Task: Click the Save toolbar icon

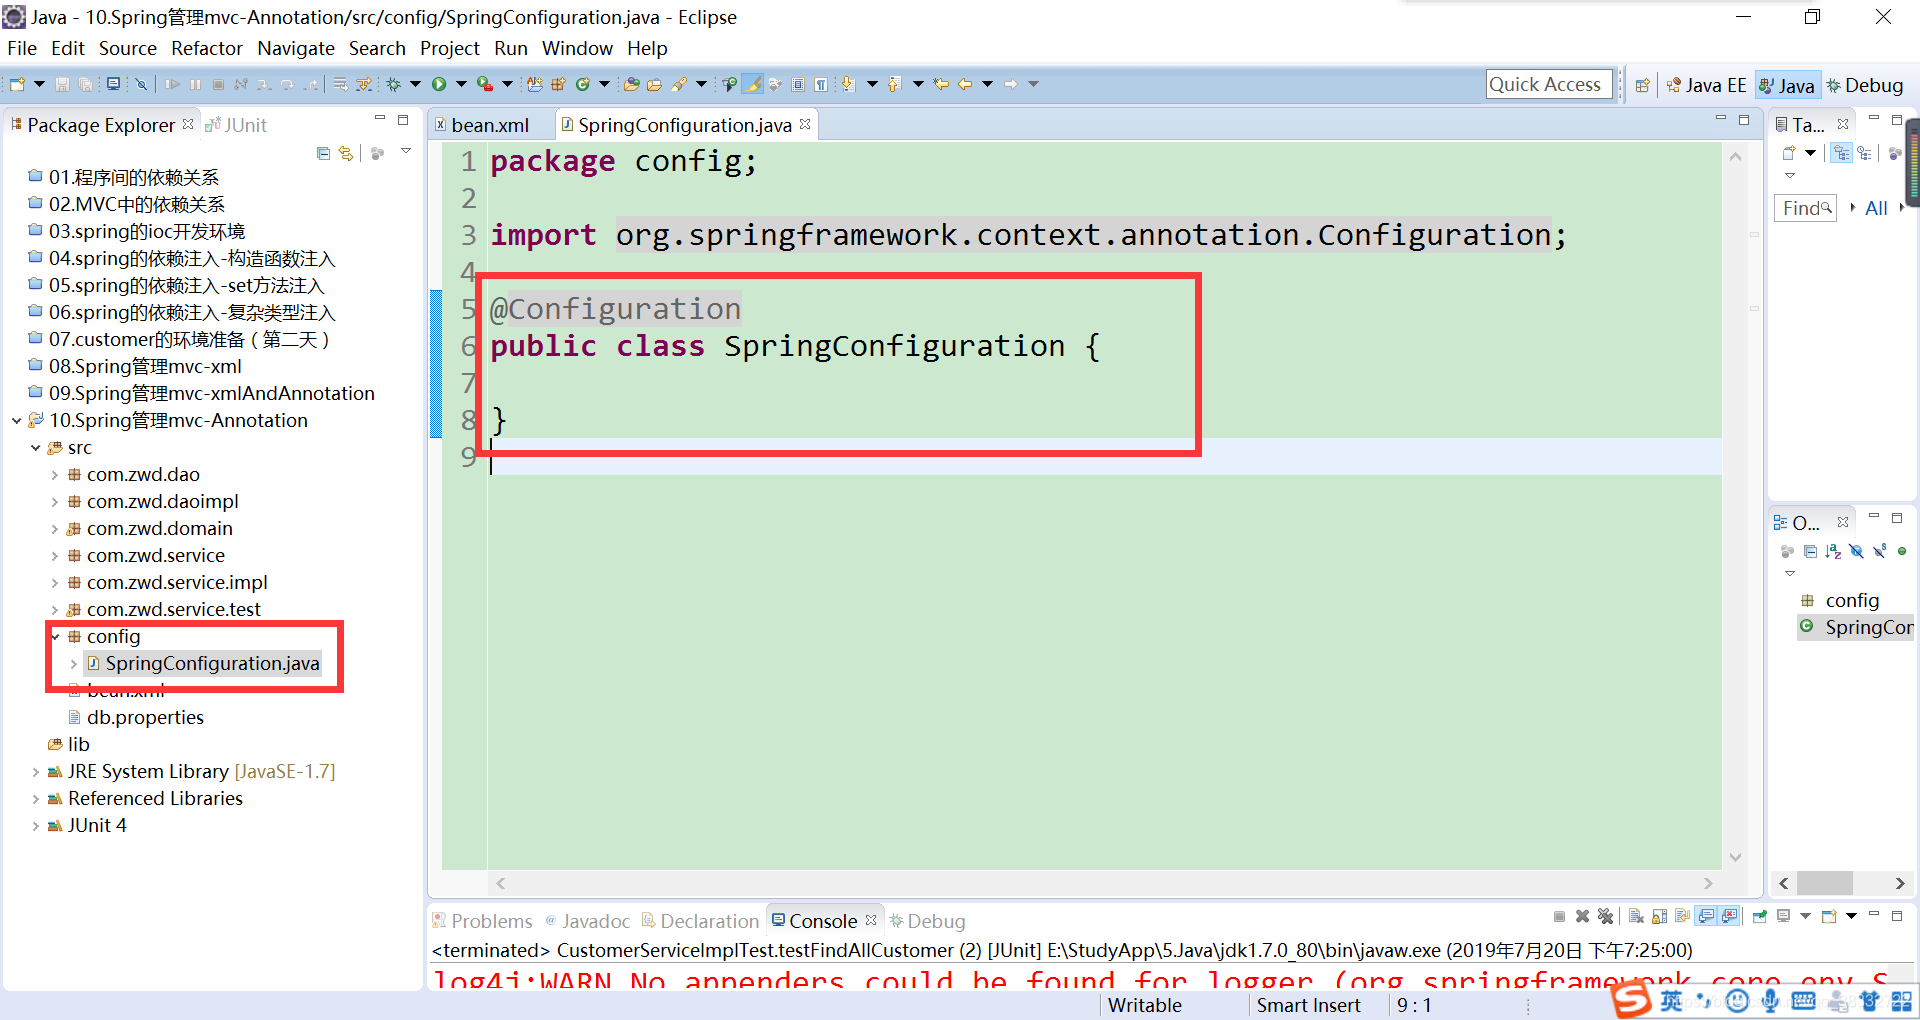Action: point(62,84)
